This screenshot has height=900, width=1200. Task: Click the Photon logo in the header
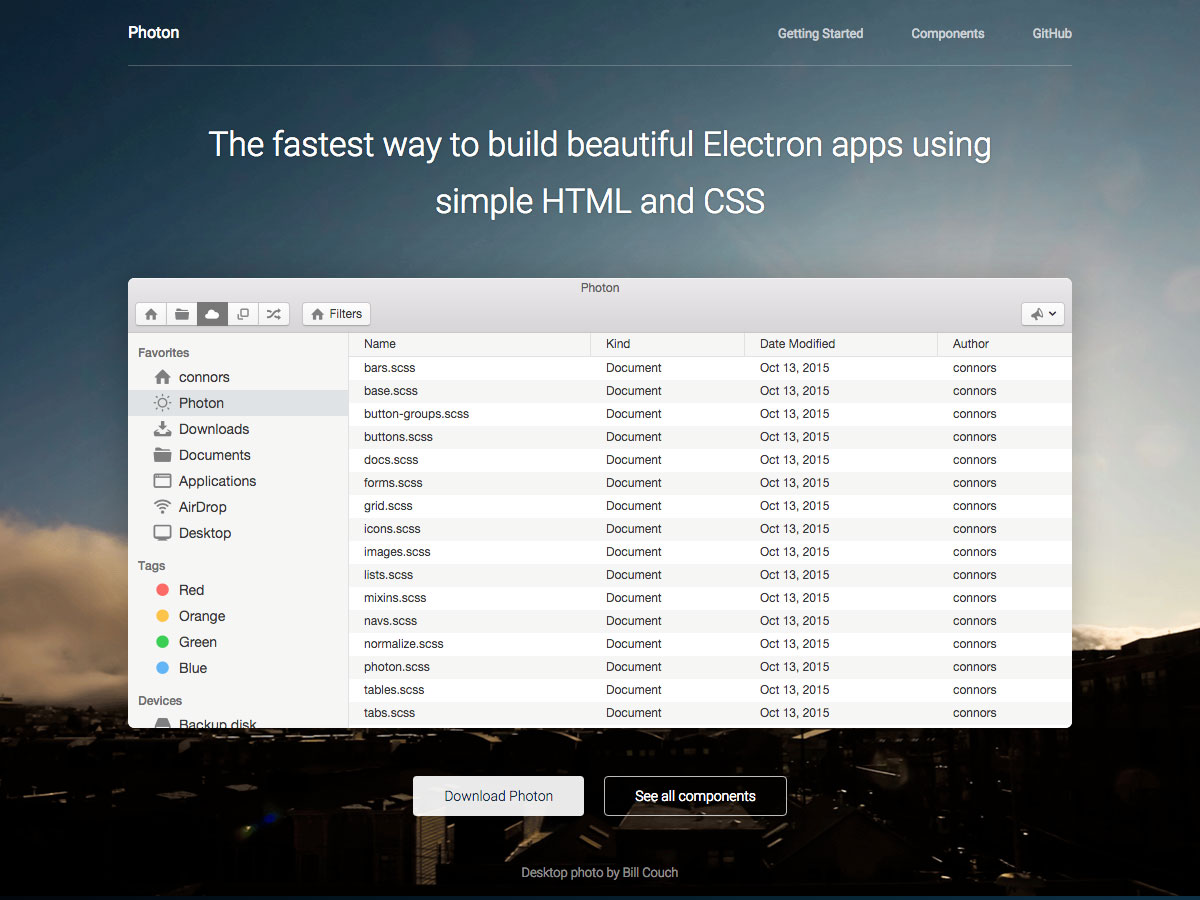pyautogui.click(x=154, y=32)
